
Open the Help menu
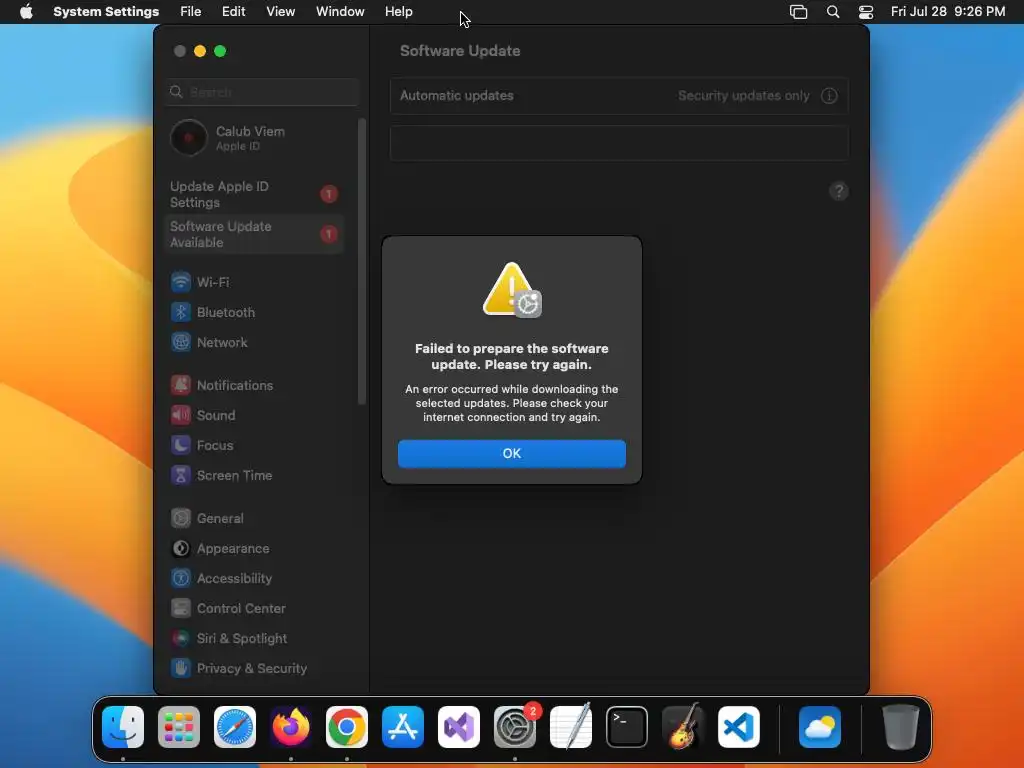click(398, 12)
